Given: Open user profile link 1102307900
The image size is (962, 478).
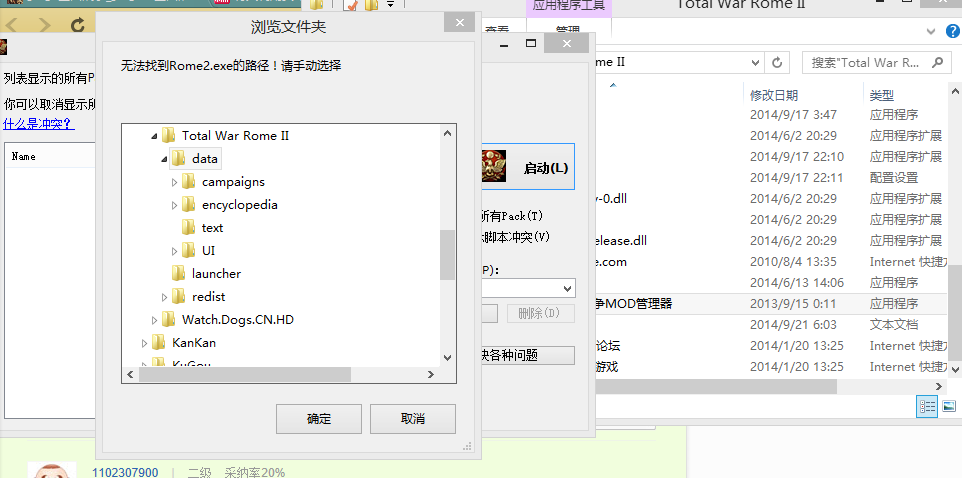Looking at the screenshot, I should click(x=125, y=472).
